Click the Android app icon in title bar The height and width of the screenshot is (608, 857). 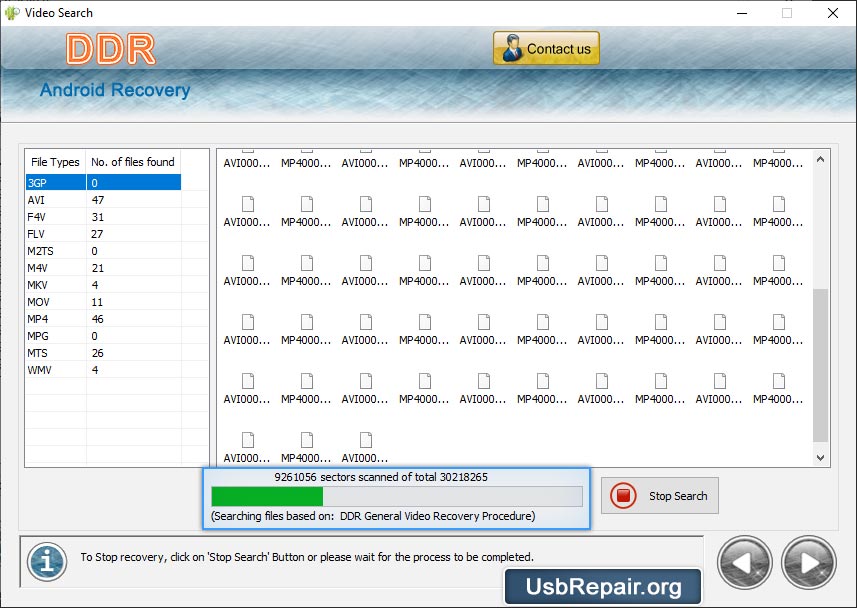pos(12,13)
